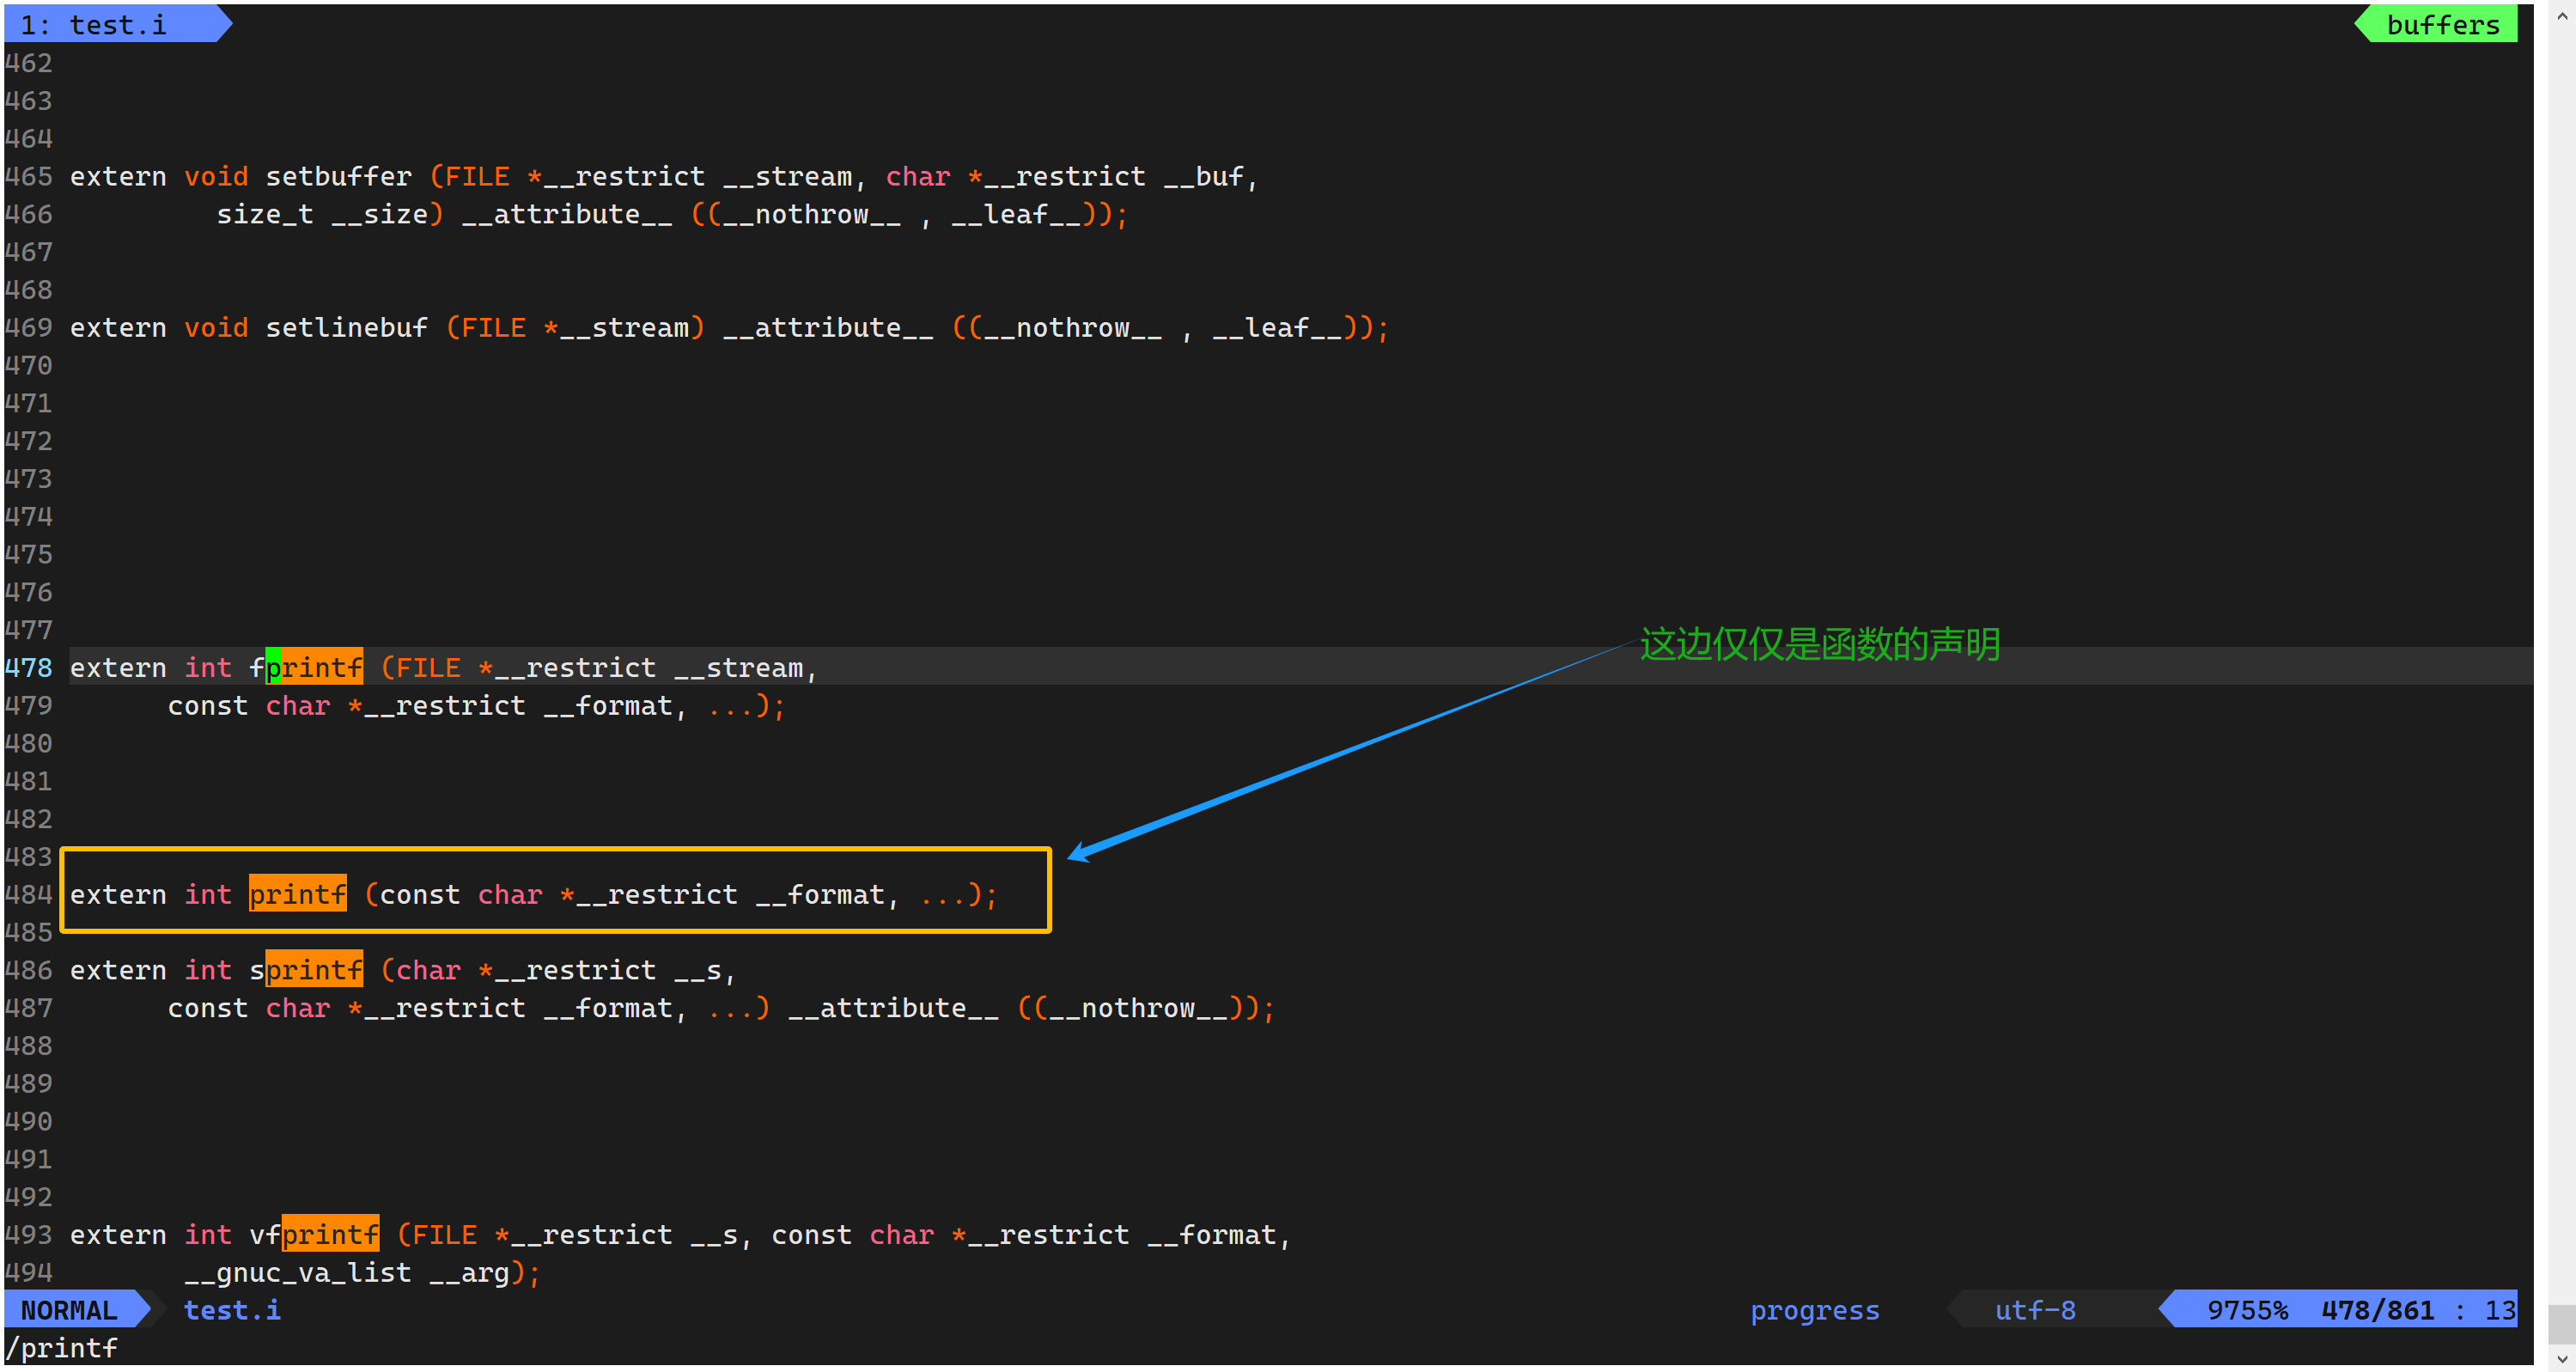Click __gnuc_va_list on line 494
Viewport: 2576px width, 1372px height.
pyautogui.click(x=298, y=1273)
